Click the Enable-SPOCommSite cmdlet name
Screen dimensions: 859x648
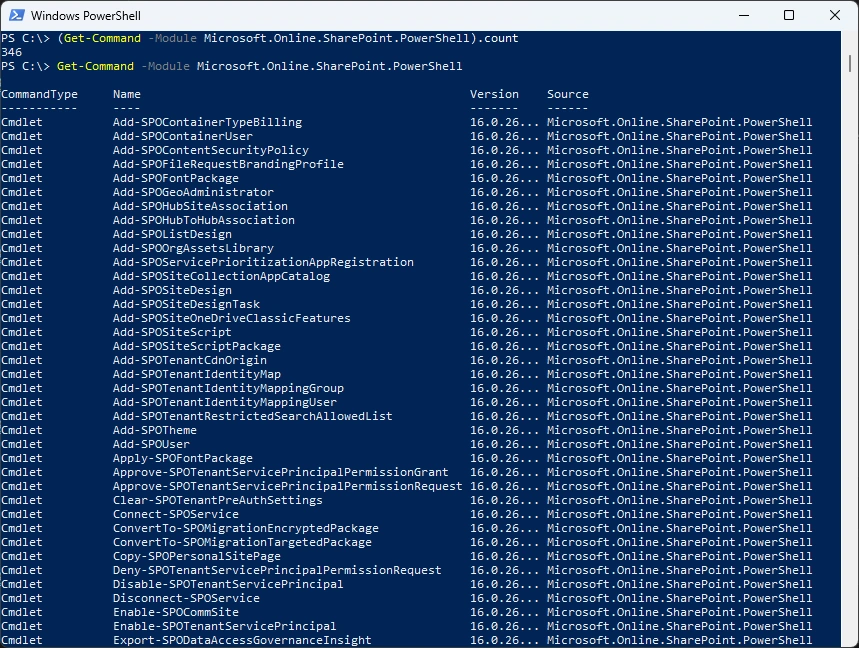(x=176, y=612)
